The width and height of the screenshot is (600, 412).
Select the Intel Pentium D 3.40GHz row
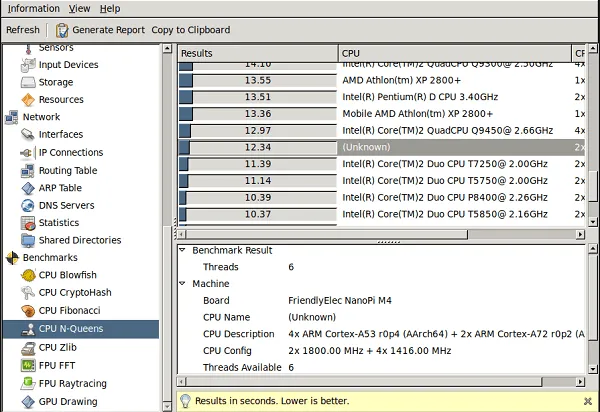tap(382, 97)
